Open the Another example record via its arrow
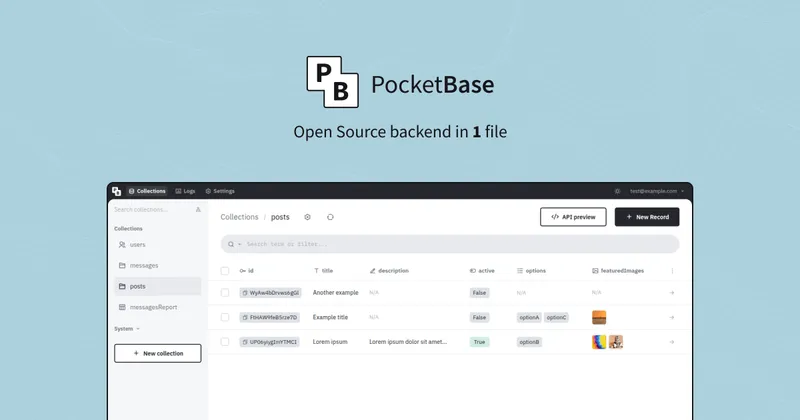 [x=672, y=292]
